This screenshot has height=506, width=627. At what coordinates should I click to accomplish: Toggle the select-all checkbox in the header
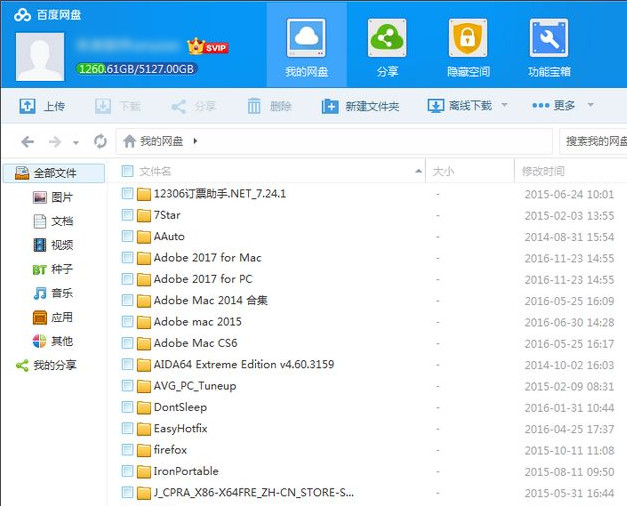(x=128, y=171)
